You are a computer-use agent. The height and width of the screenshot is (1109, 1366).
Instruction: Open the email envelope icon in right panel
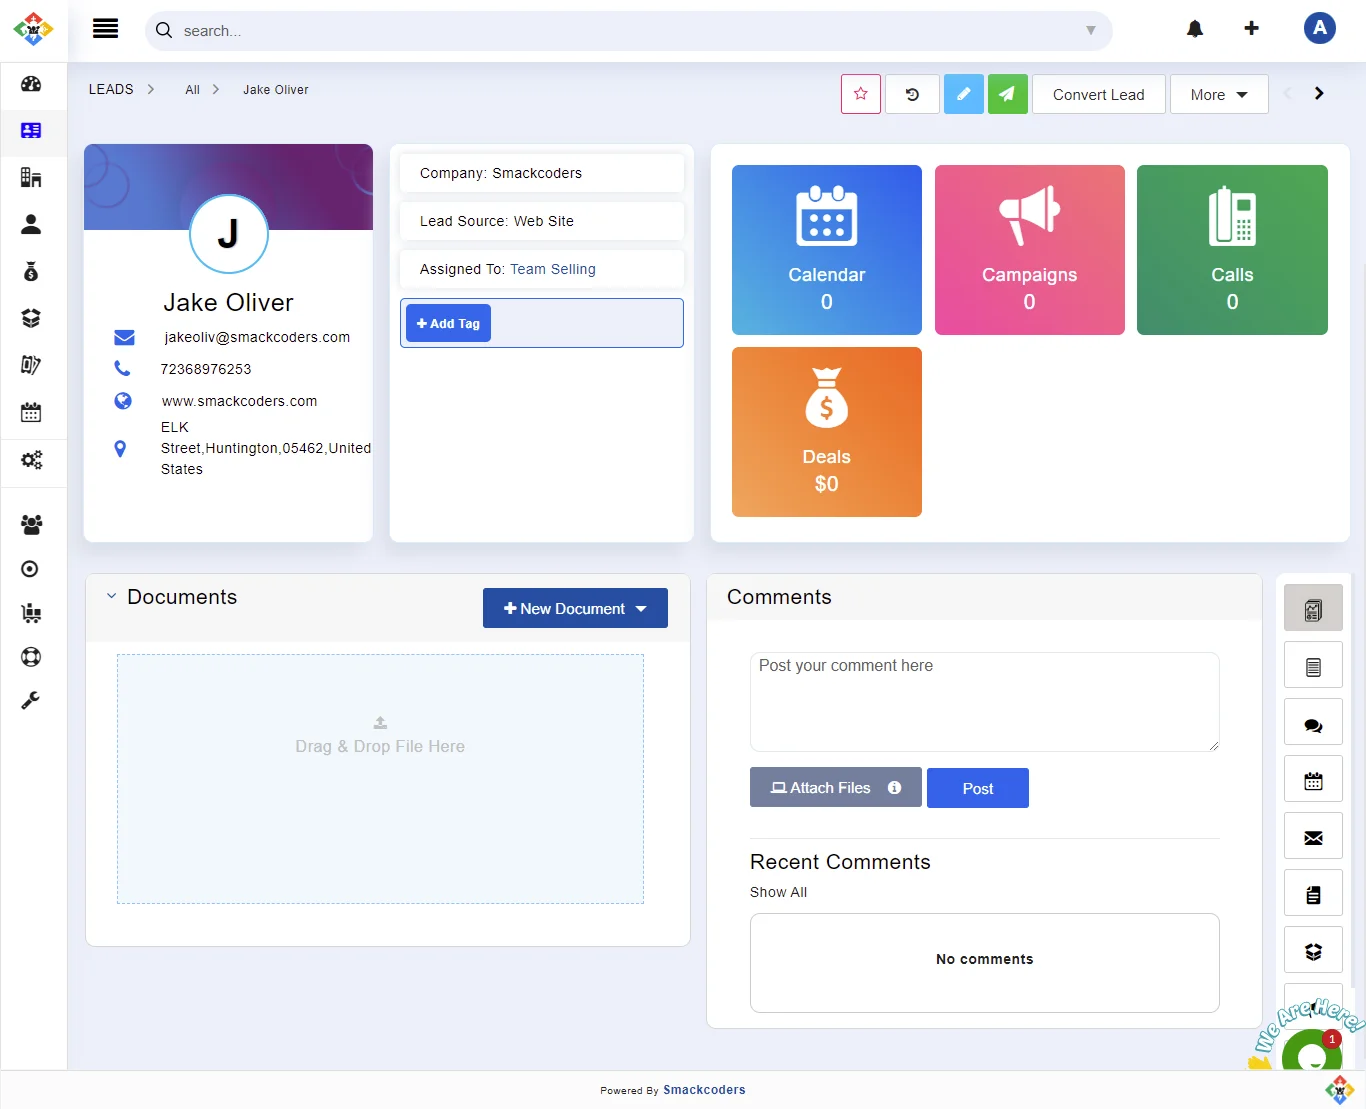[1313, 838]
